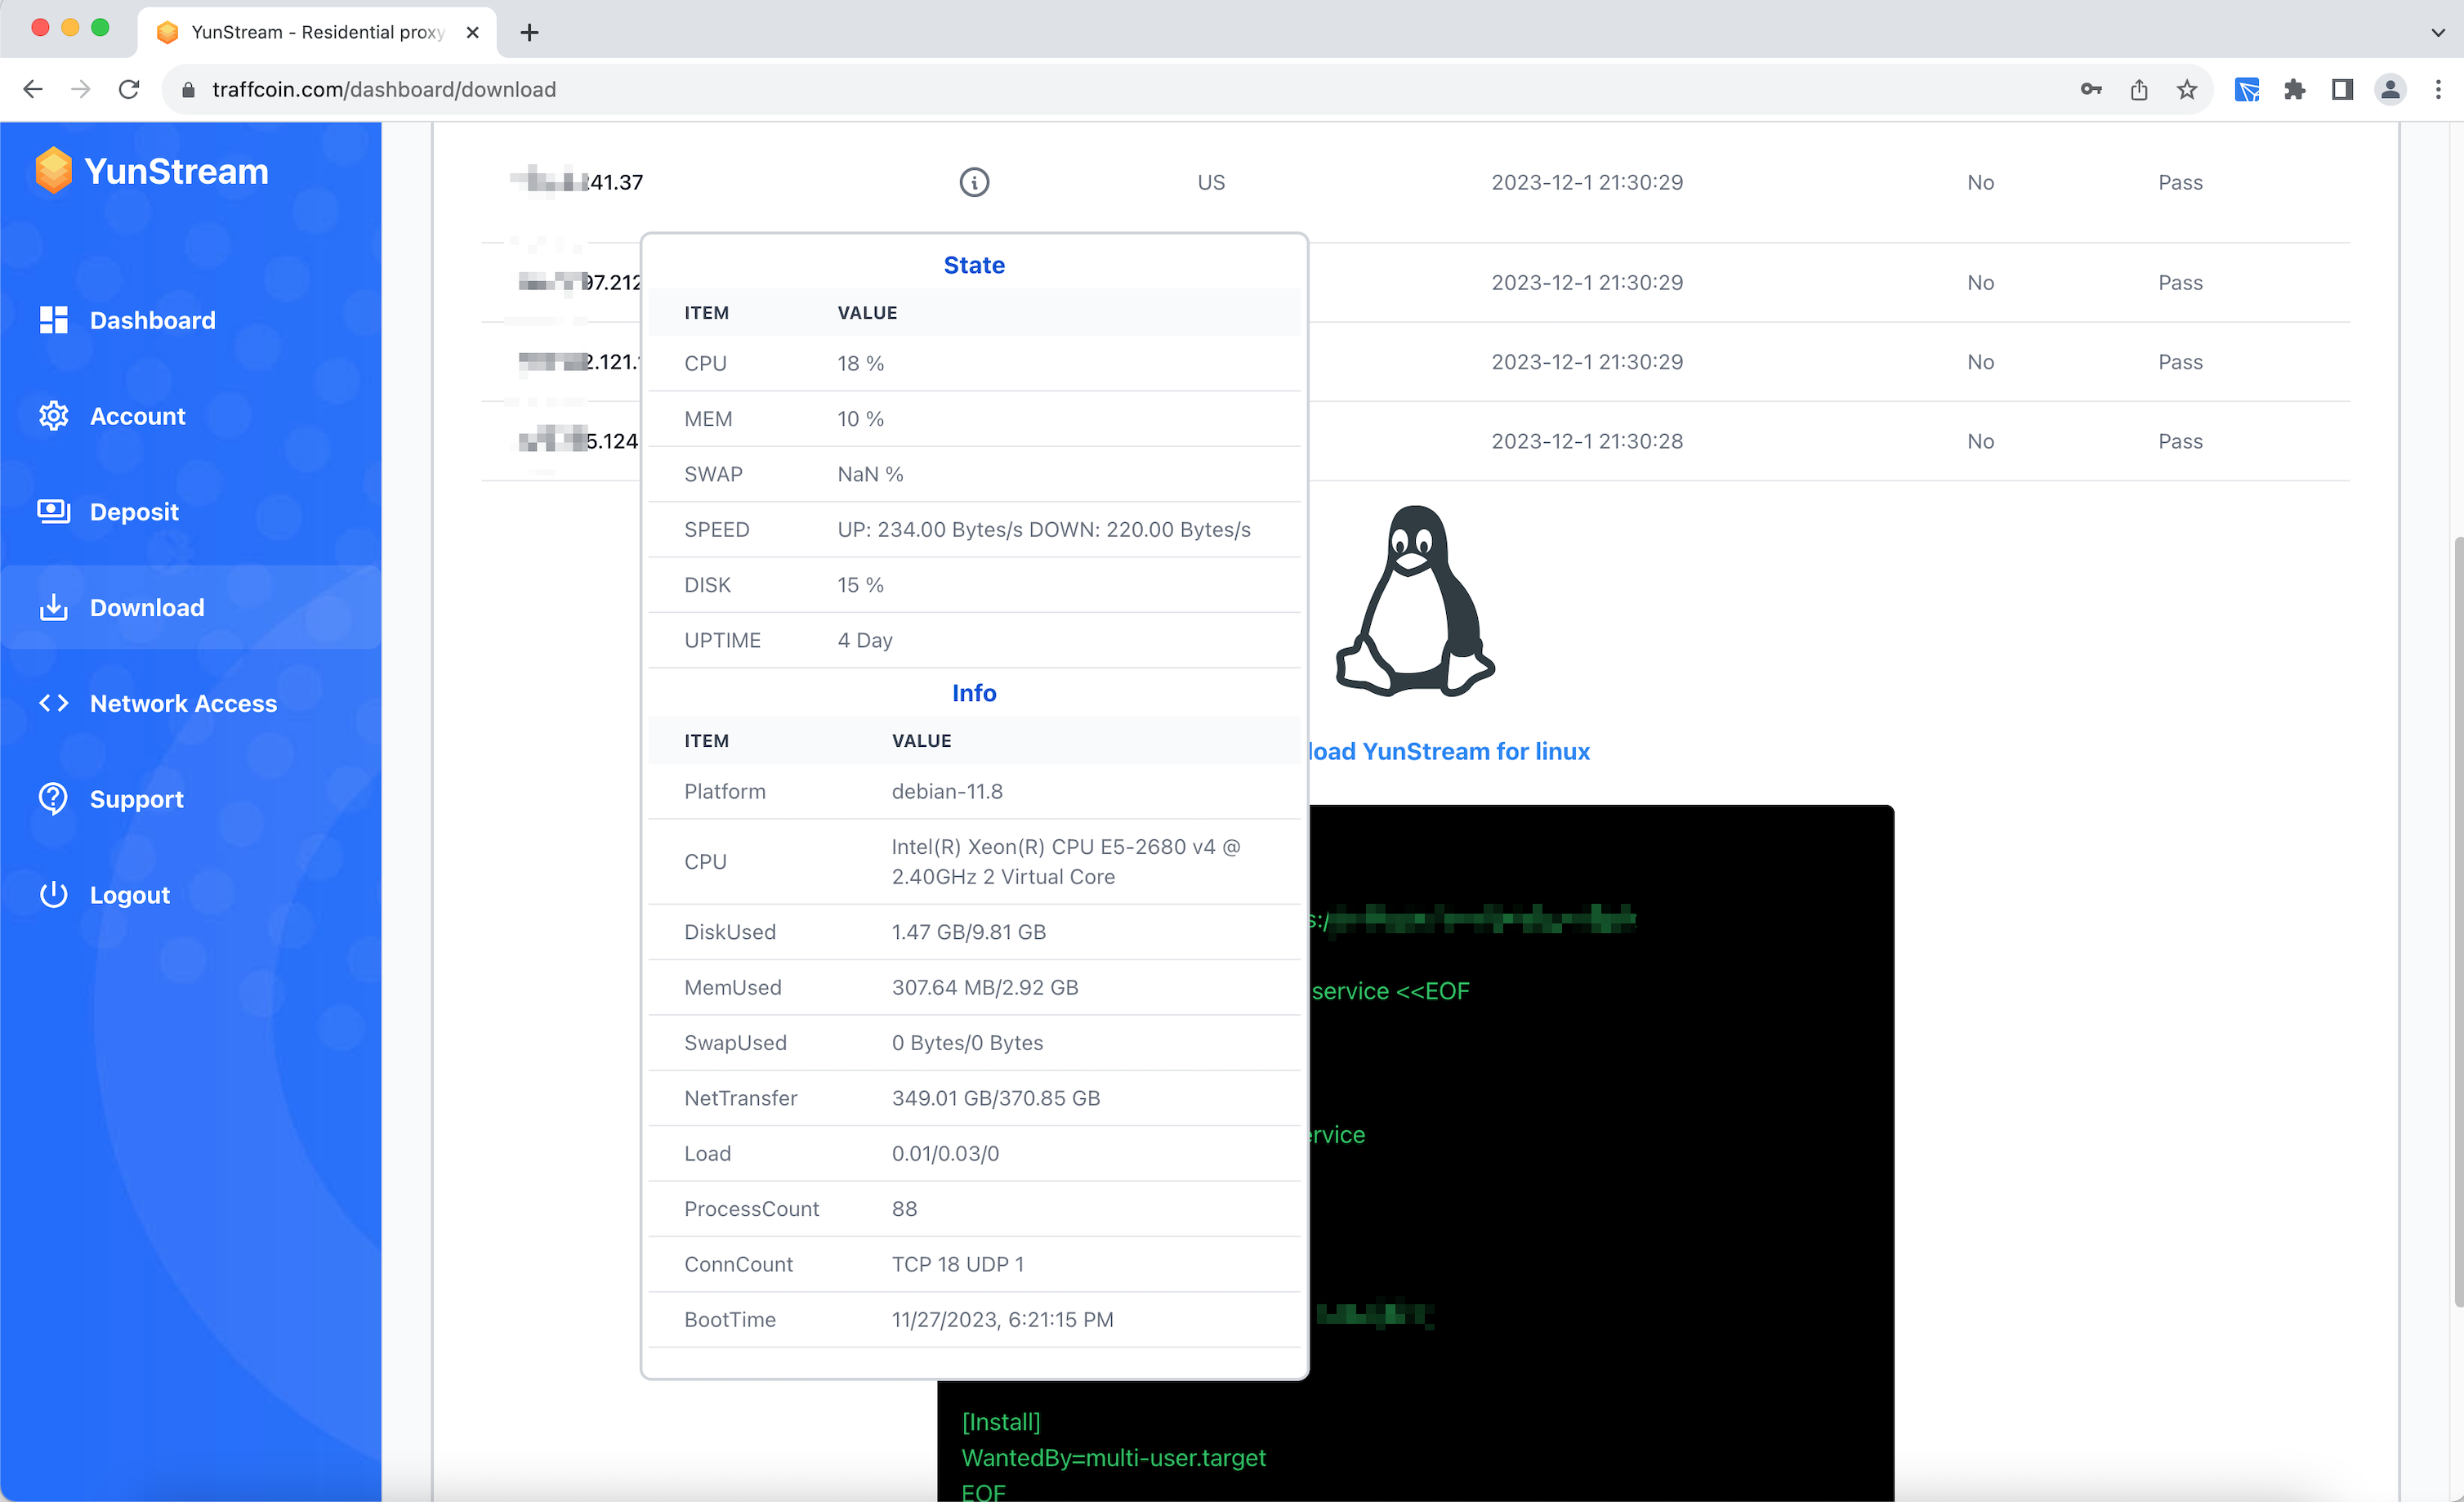Click the Download sidebar icon
Viewport: 2464px width, 1502px height.
(x=53, y=608)
